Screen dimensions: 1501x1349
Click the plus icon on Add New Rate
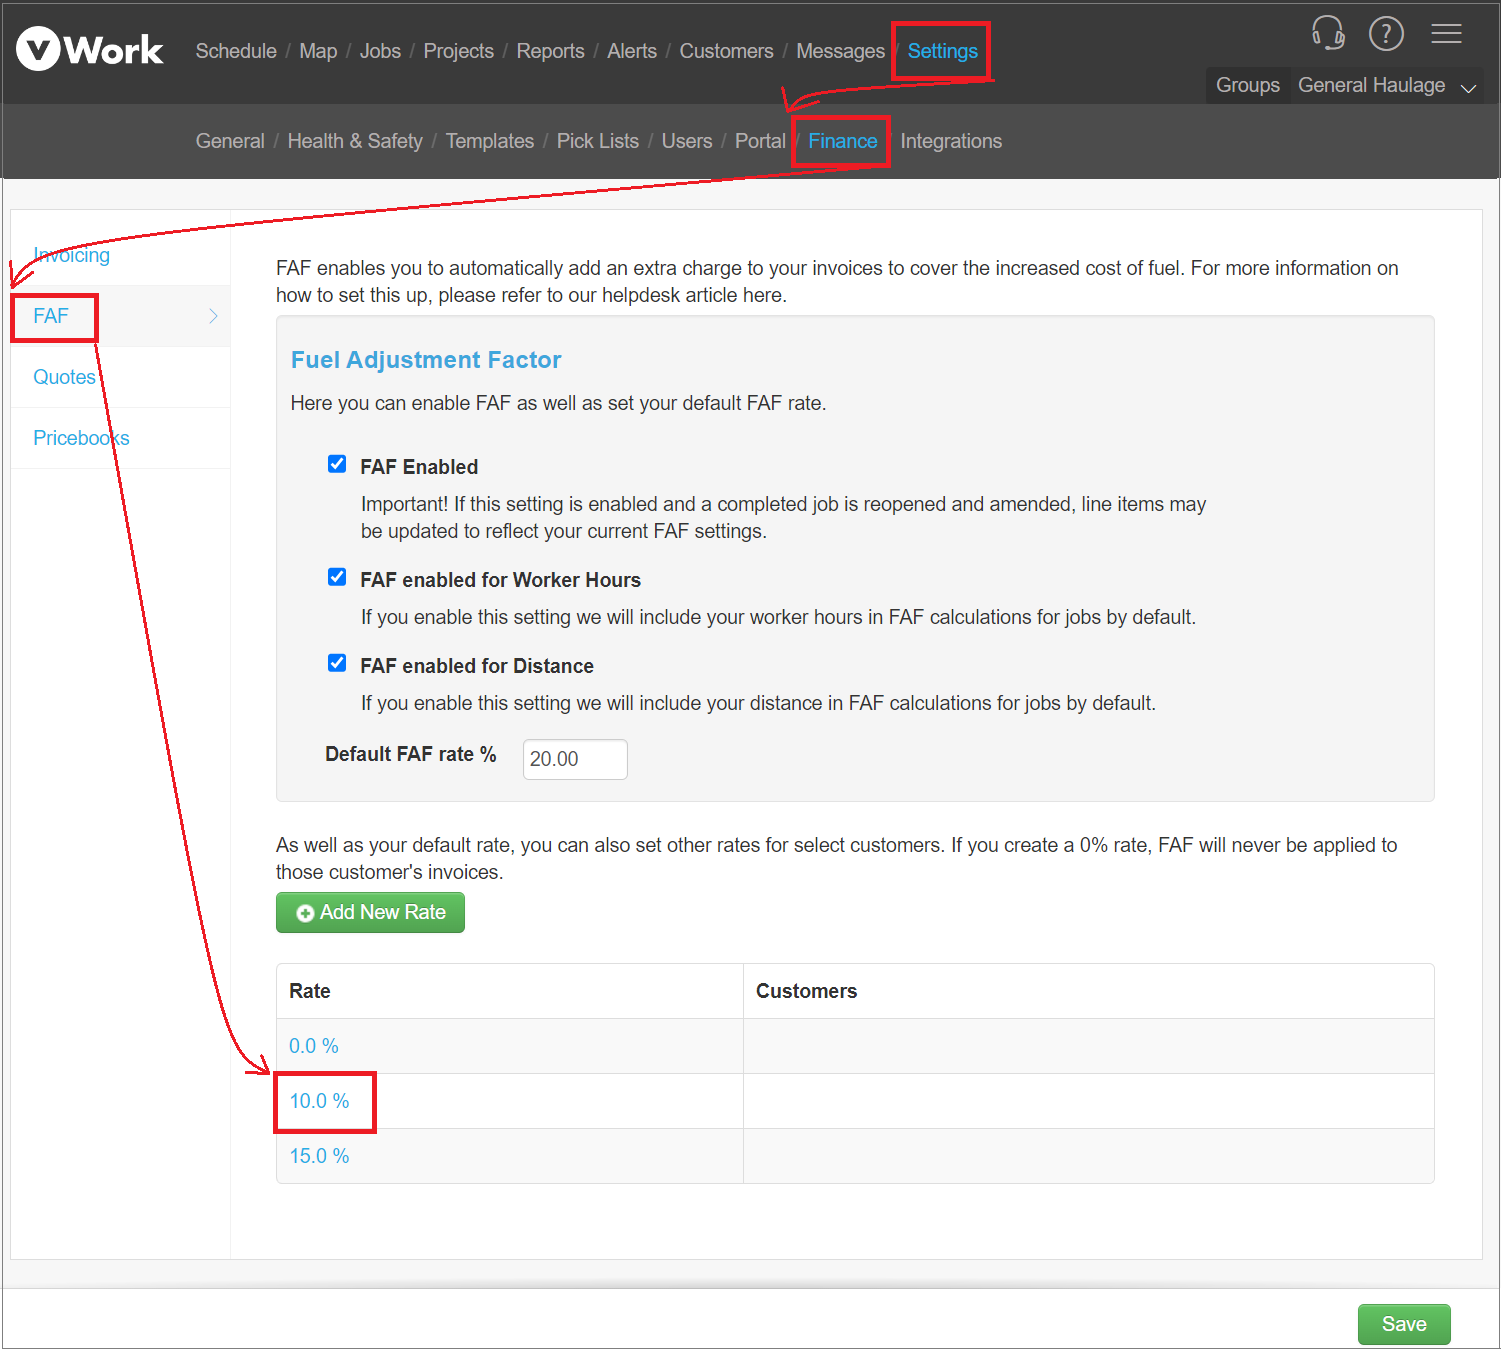(x=305, y=912)
